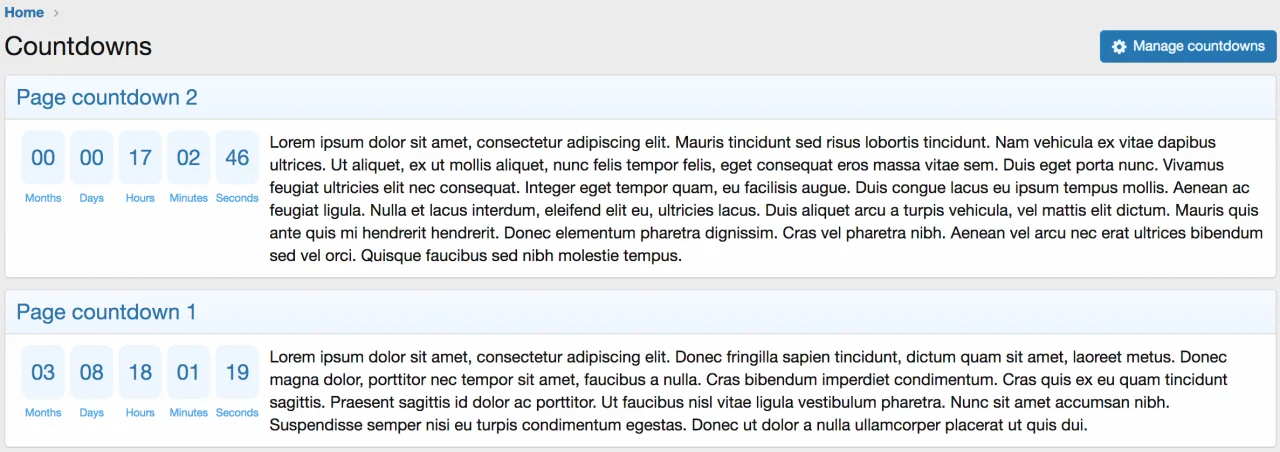Click Page countdown 2 seconds box

237,157
